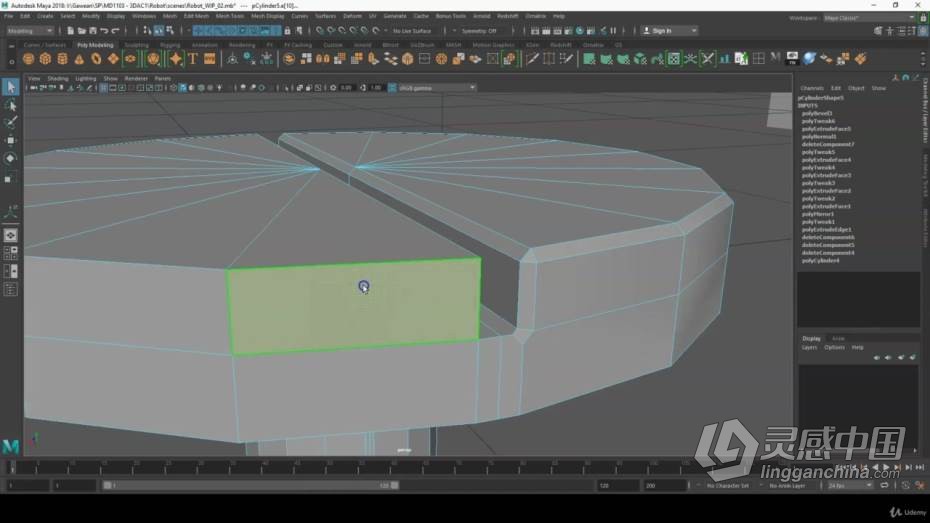Create a polygon cube from shelf
Screen dimensions: 930x523
pos(45,59)
